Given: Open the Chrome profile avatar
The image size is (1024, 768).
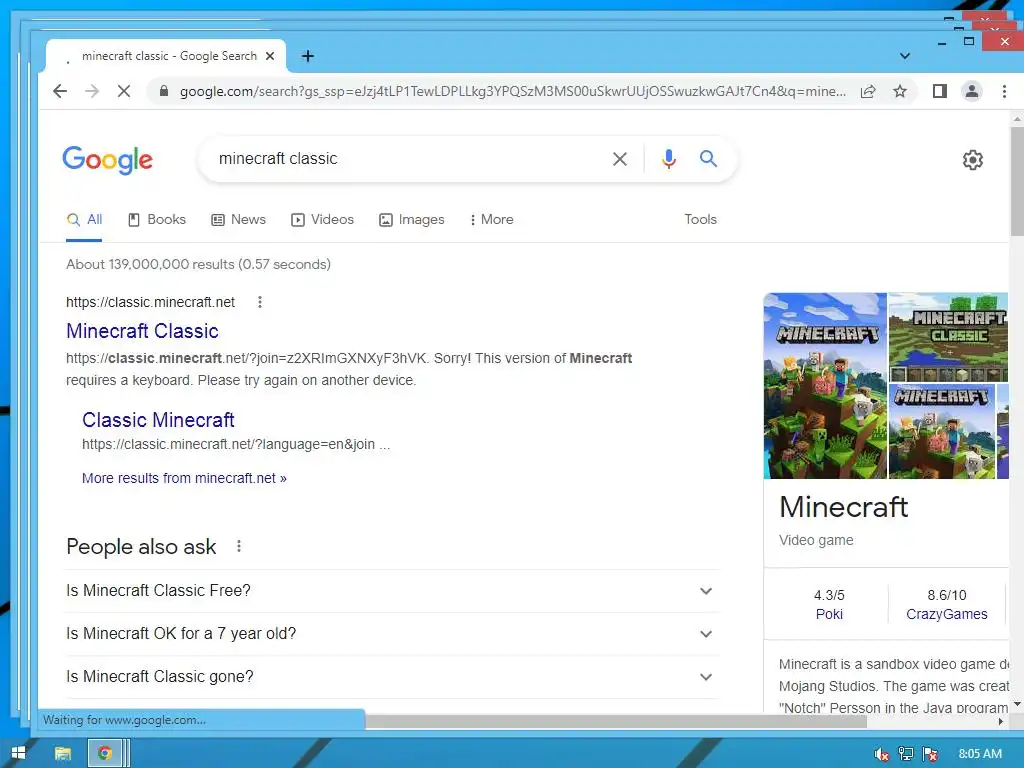Looking at the screenshot, I should 972,91.
